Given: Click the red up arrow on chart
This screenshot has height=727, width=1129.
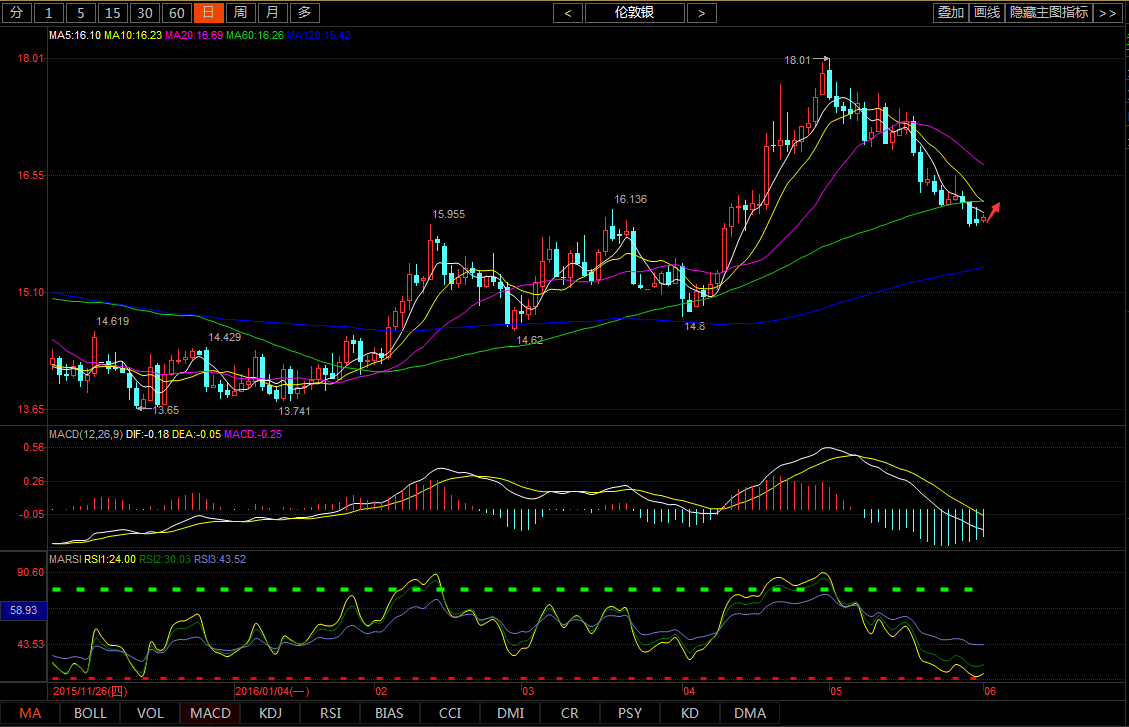Looking at the screenshot, I should coord(994,210).
